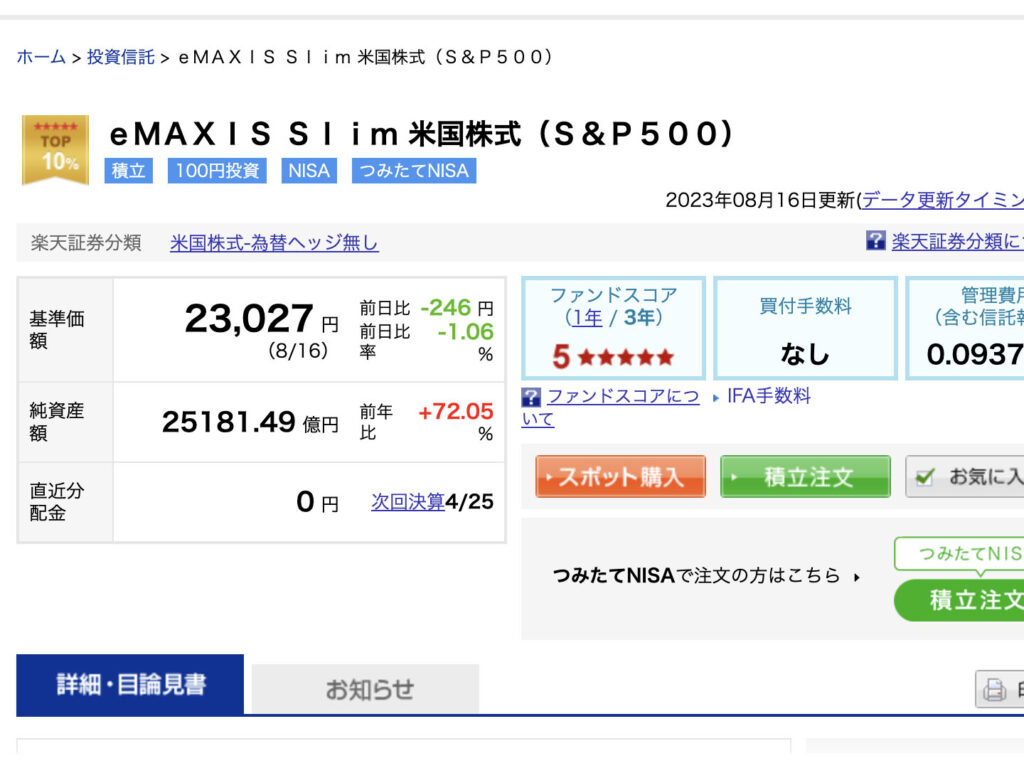The image size is (1024, 768).
Task: Click the TOP 10% gold badge icon
Action: point(55,150)
